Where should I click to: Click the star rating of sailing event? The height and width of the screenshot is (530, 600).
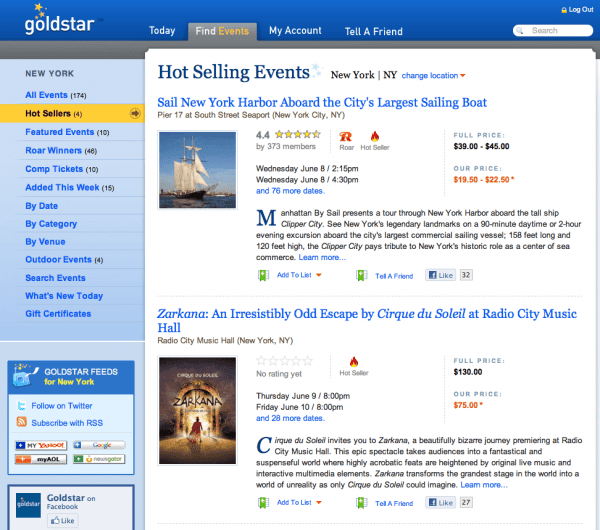click(x=298, y=134)
